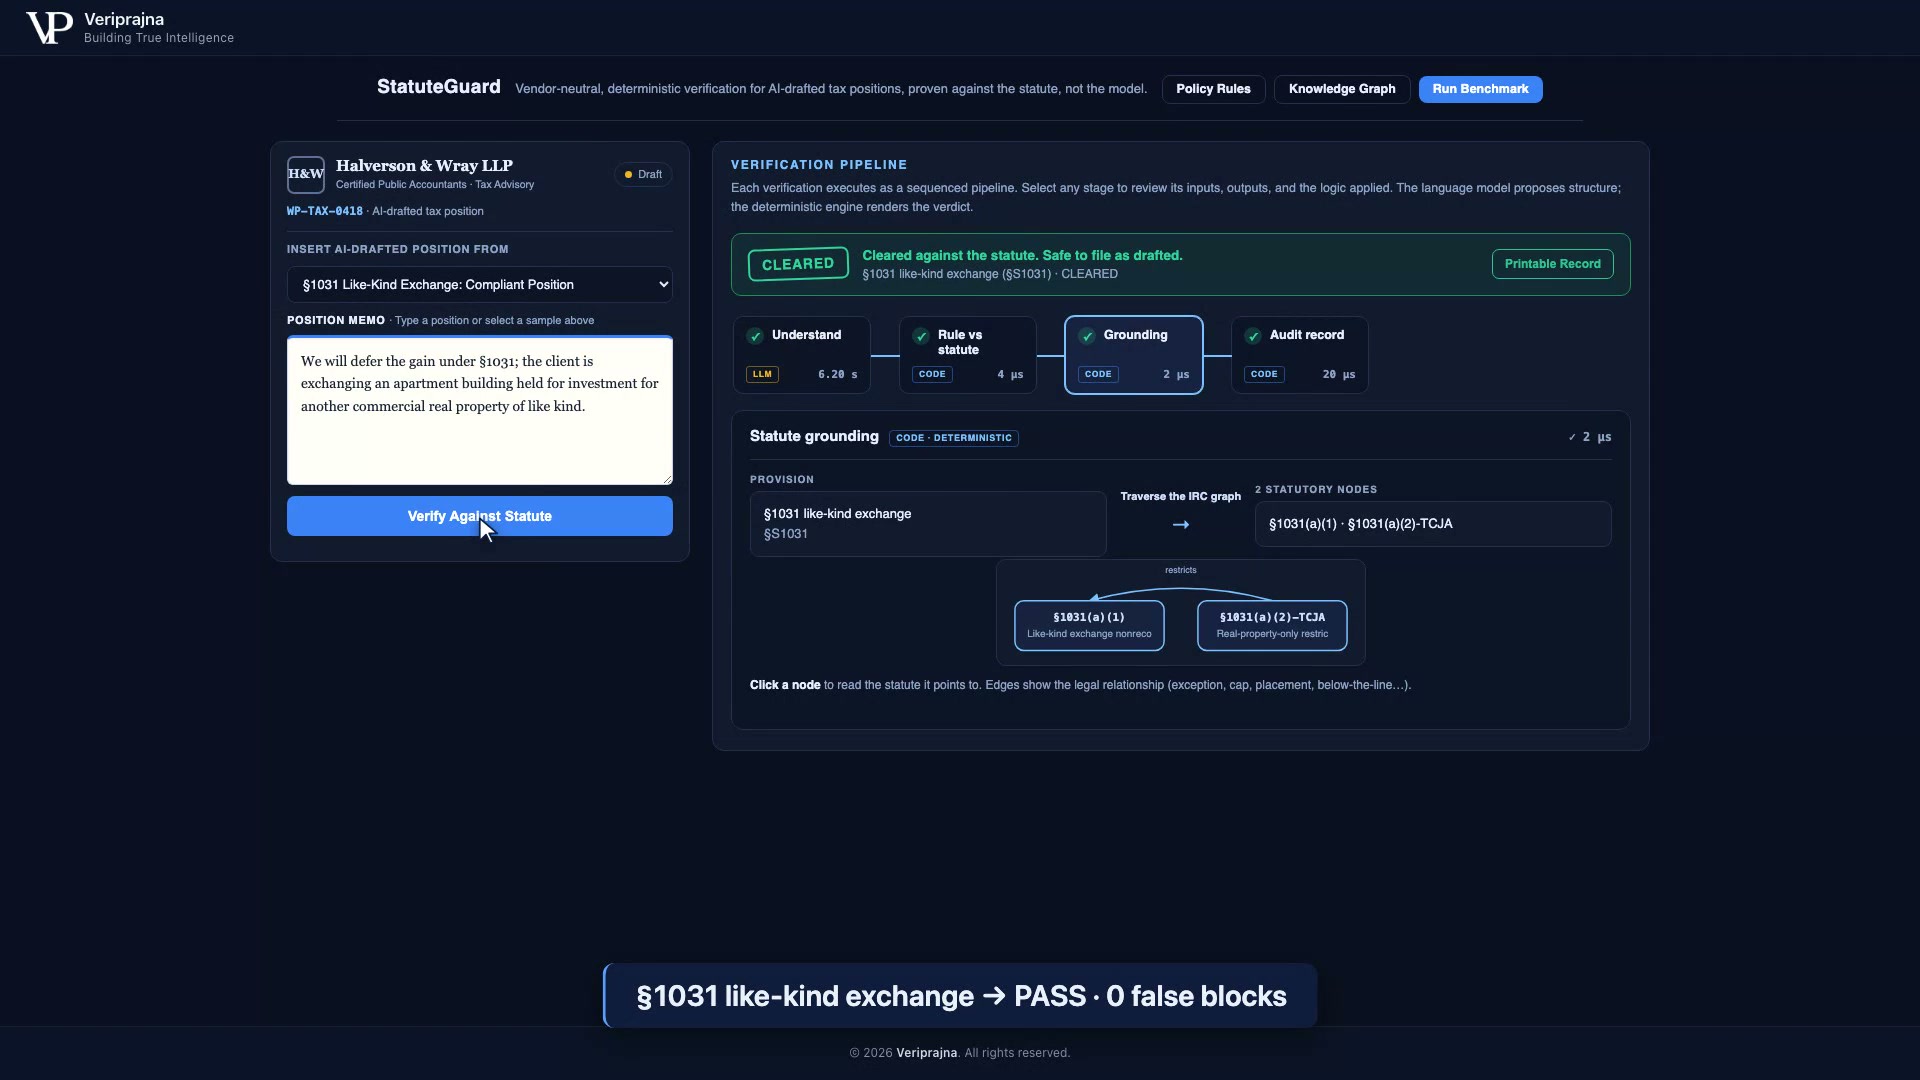Viewport: 1920px width, 1080px height.
Task: Open the Printable Record
Action: [1552, 264]
